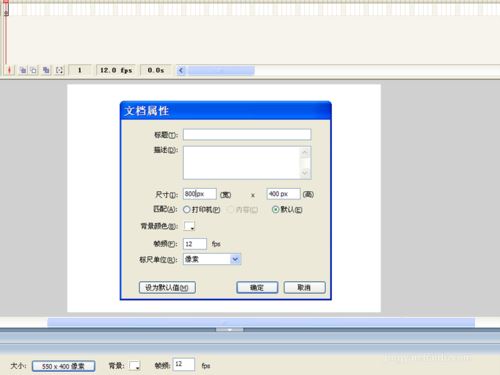The width and height of the screenshot is (500, 375).
Task: Click the red playhead marker in timeline
Action: (6, 8)
